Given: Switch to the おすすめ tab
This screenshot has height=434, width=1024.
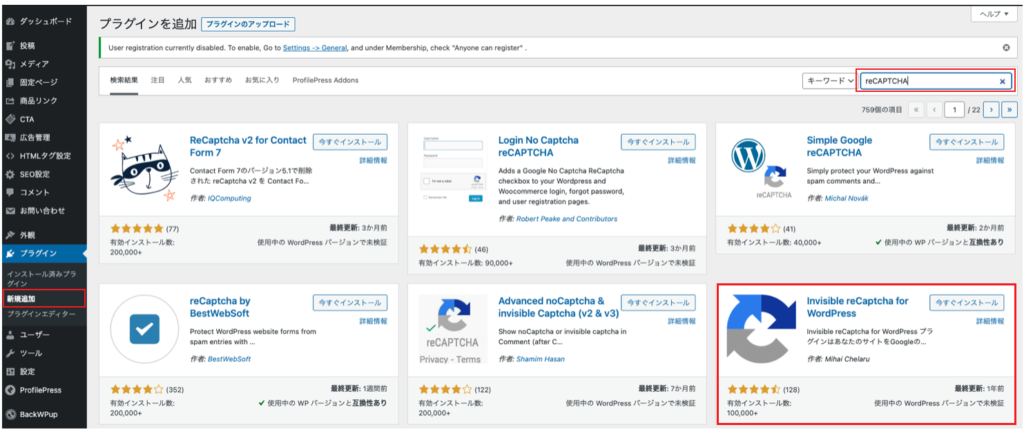Looking at the screenshot, I should click(x=218, y=80).
